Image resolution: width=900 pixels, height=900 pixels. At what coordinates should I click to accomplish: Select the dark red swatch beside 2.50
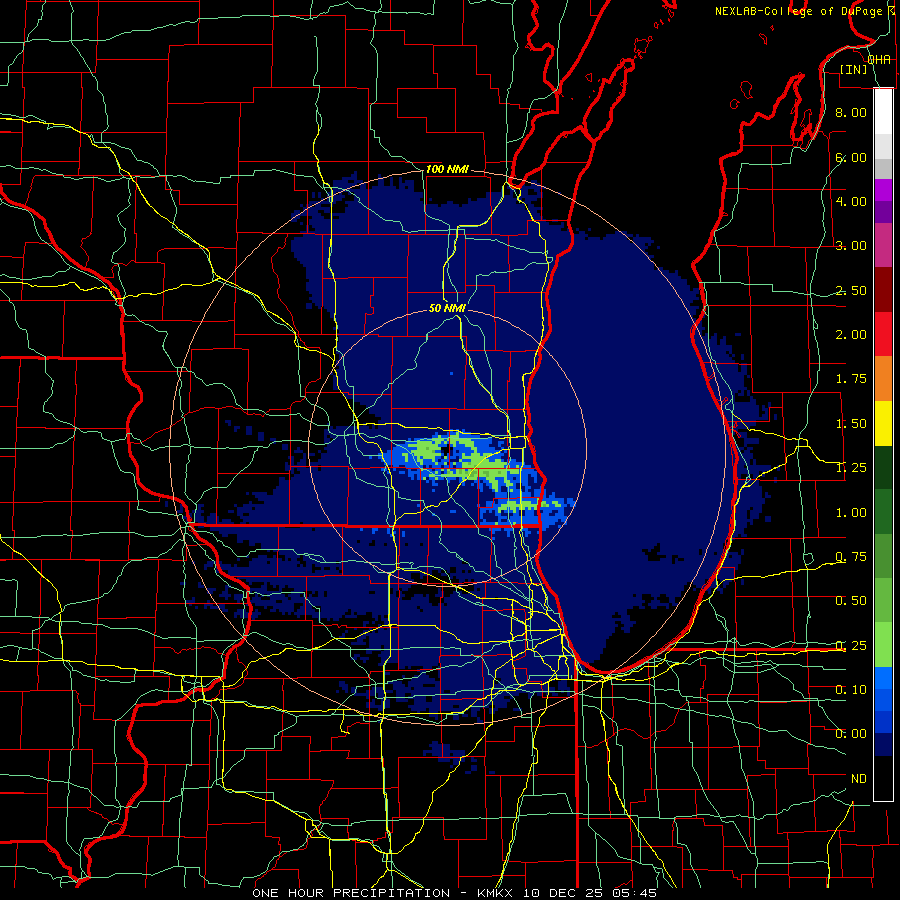click(883, 289)
